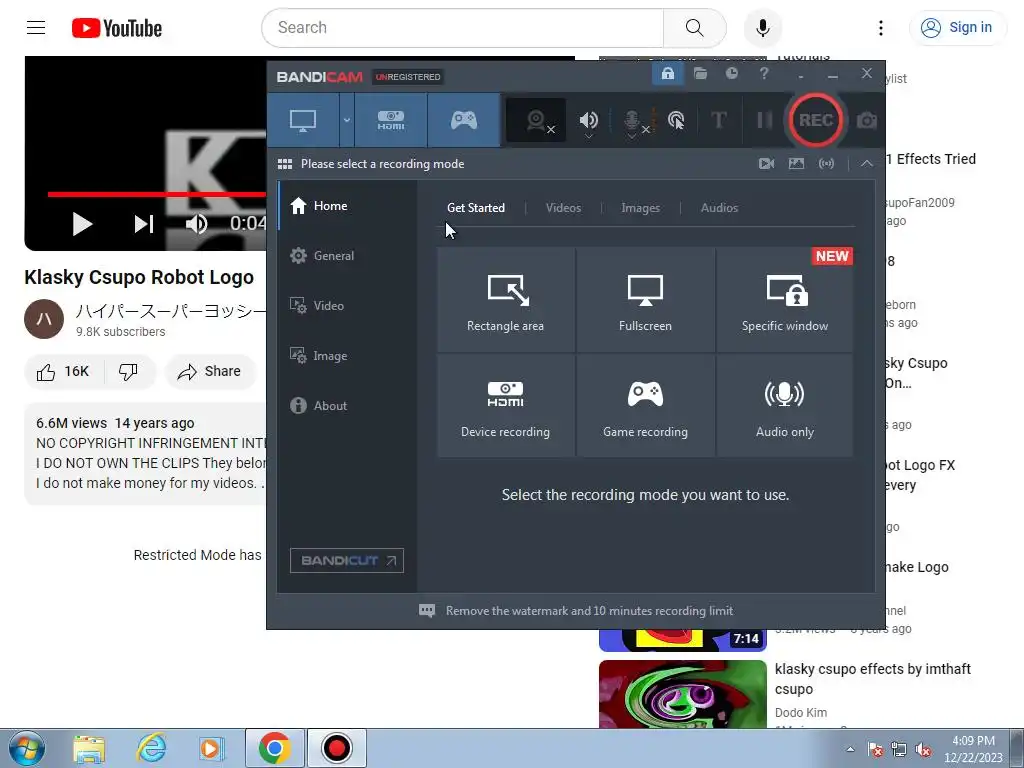Share the Klasky Csupo video
This screenshot has height=768, width=1024.
click(210, 372)
